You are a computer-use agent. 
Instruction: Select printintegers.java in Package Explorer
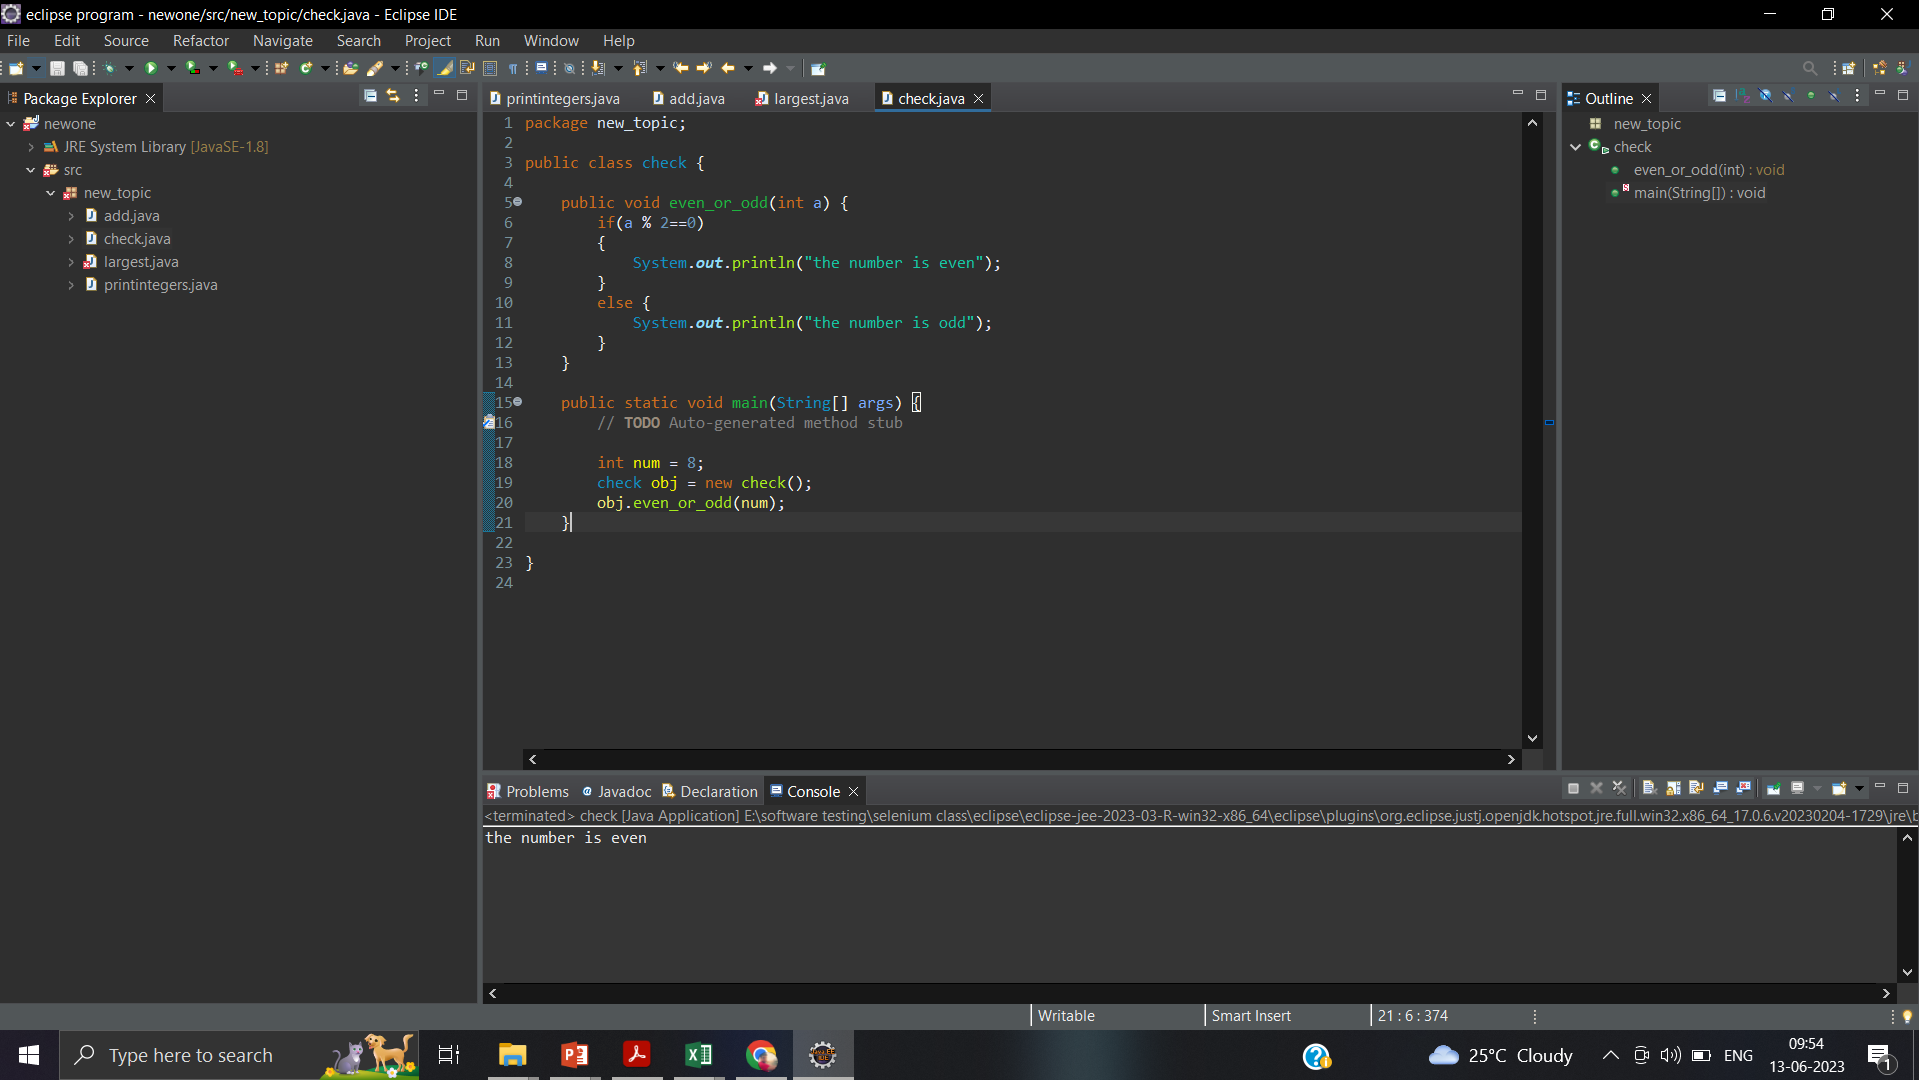160,285
